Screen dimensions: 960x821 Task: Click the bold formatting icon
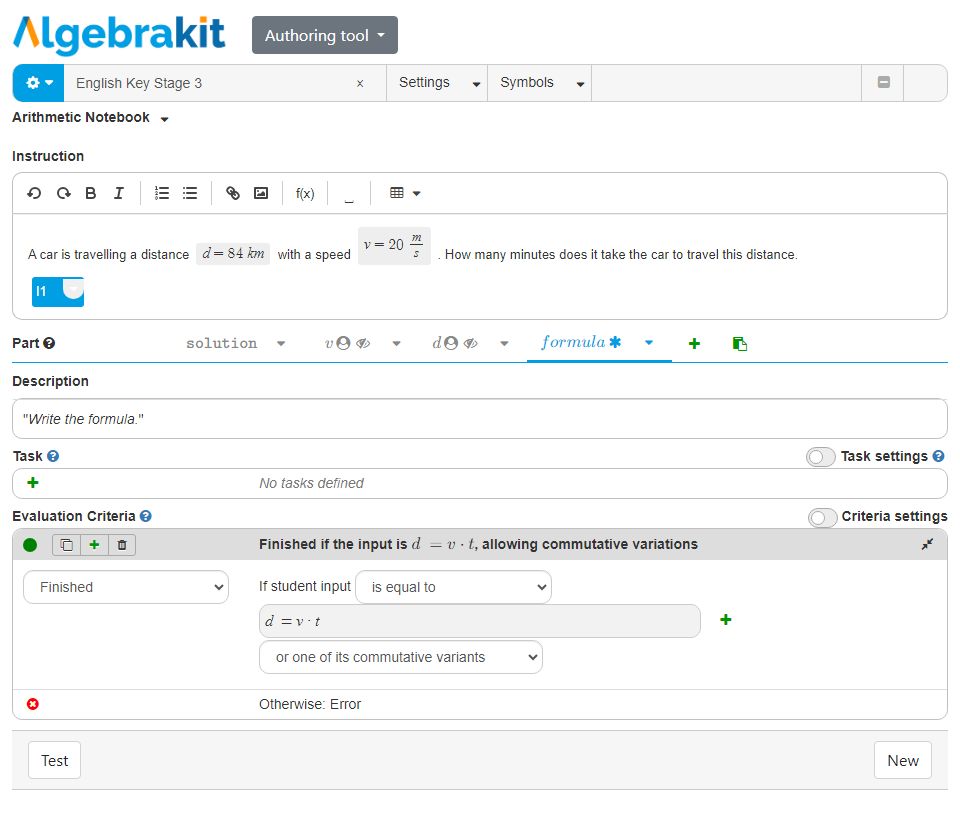(x=91, y=193)
